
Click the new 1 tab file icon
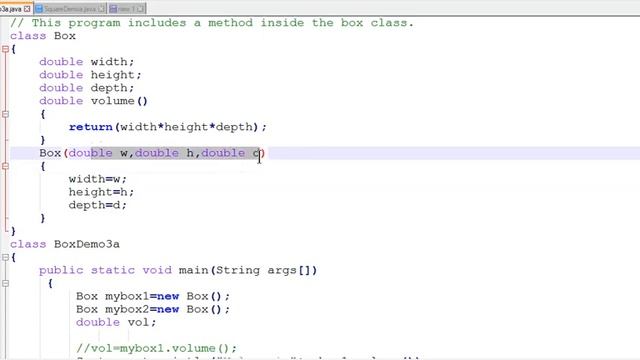click(x=113, y=9)
